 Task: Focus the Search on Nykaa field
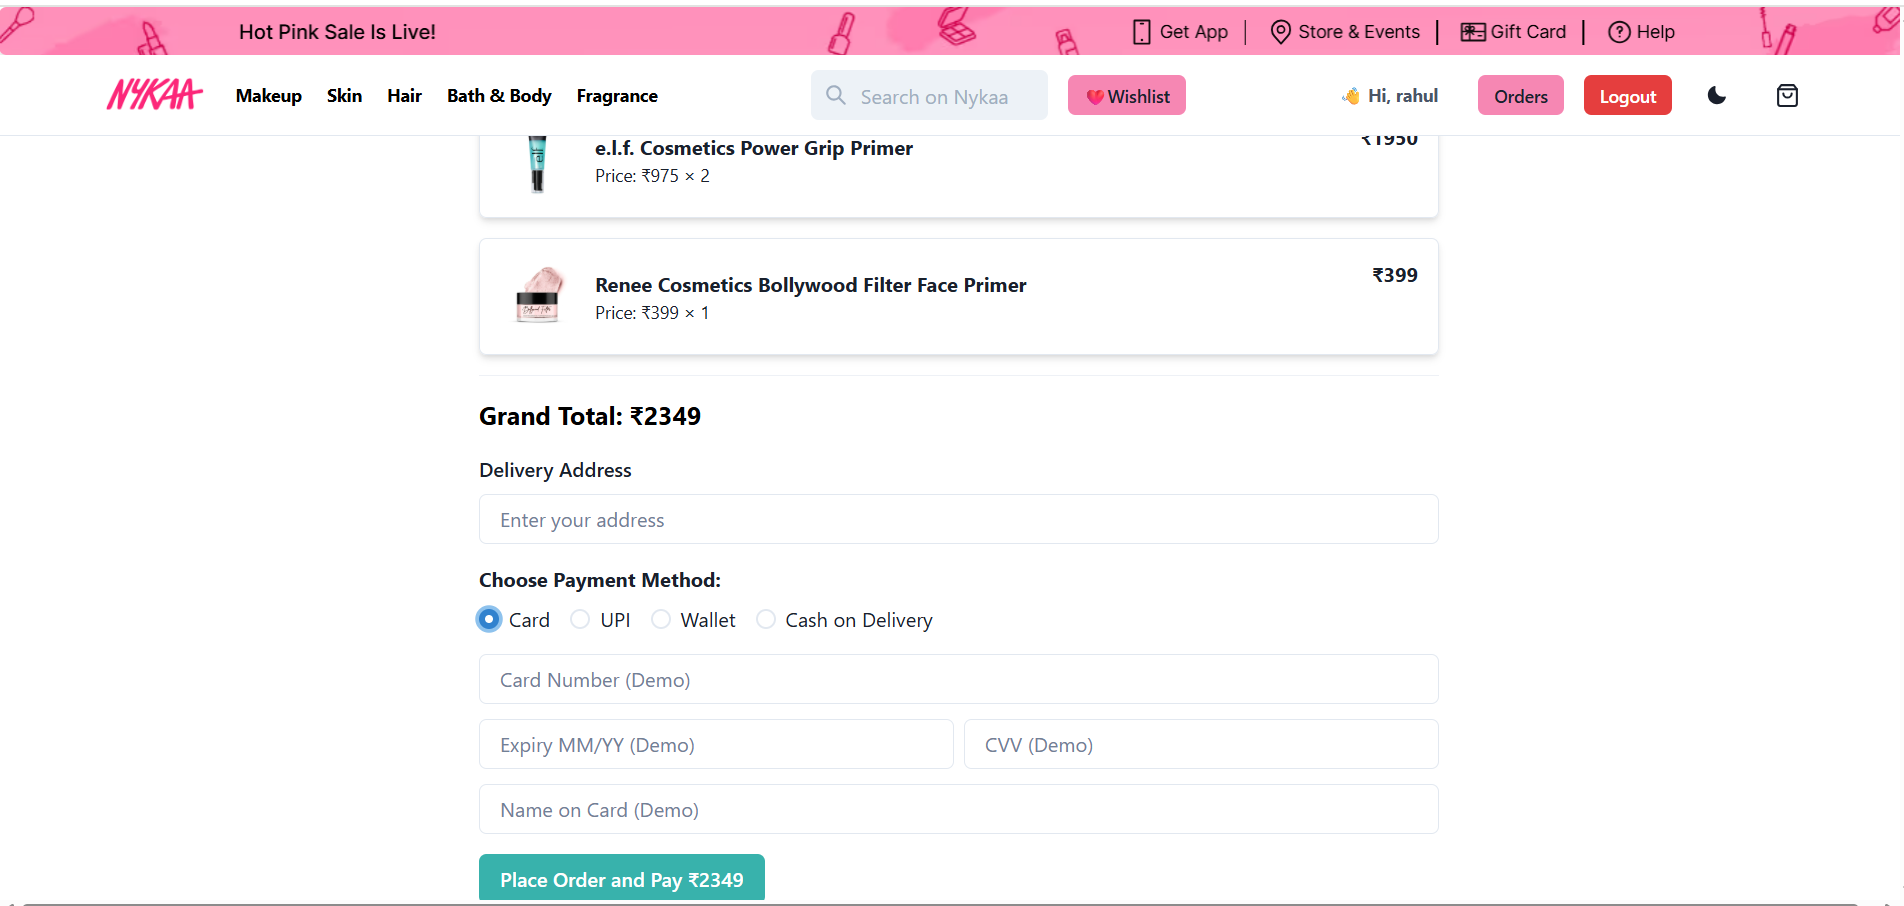pos(929,96)
